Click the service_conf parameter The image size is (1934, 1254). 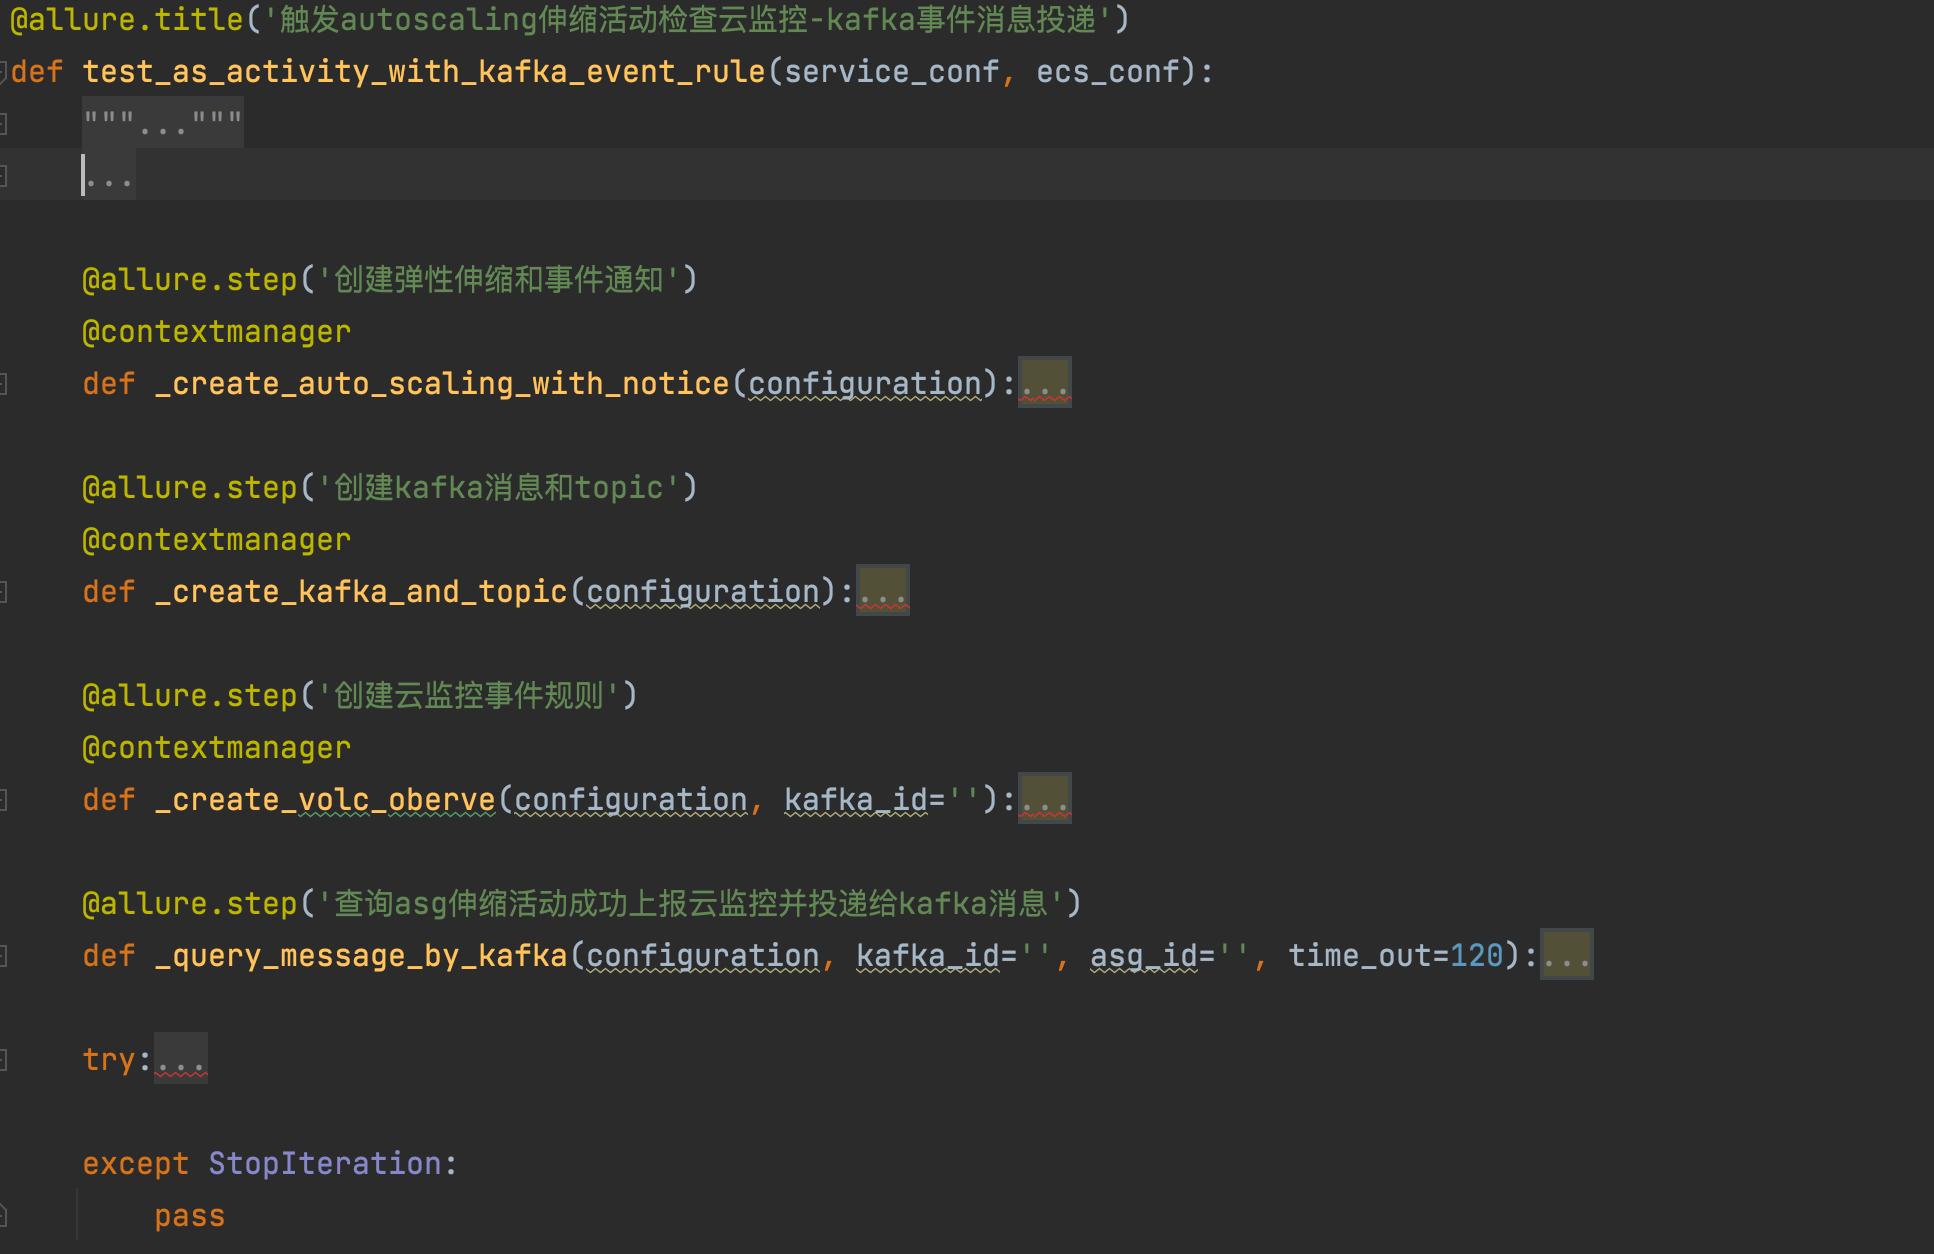tap(891, 72)
